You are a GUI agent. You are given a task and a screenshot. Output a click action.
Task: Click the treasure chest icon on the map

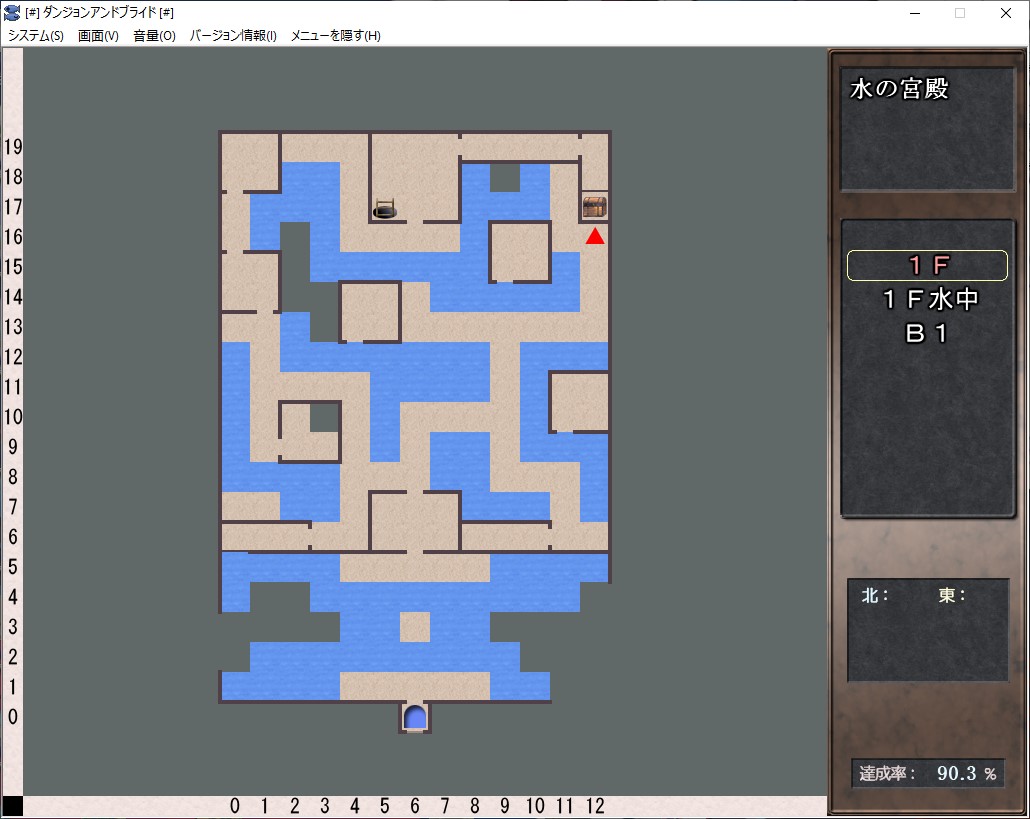(x=594, y=207)
